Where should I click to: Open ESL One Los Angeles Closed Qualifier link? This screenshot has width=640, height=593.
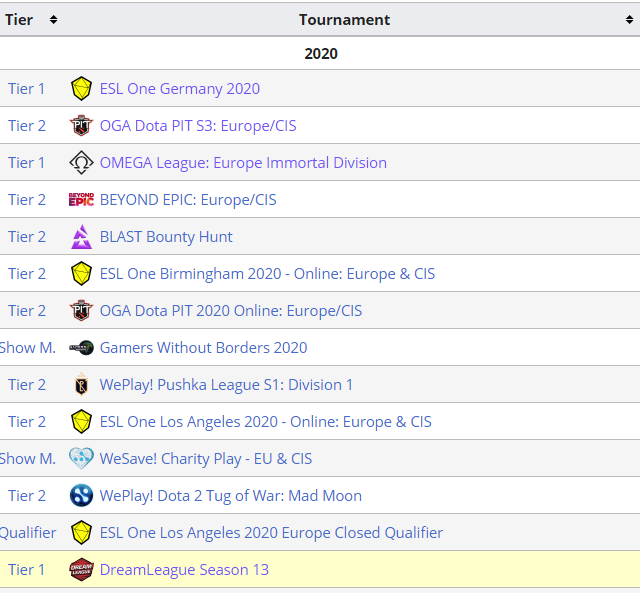(x=271, y=533)
